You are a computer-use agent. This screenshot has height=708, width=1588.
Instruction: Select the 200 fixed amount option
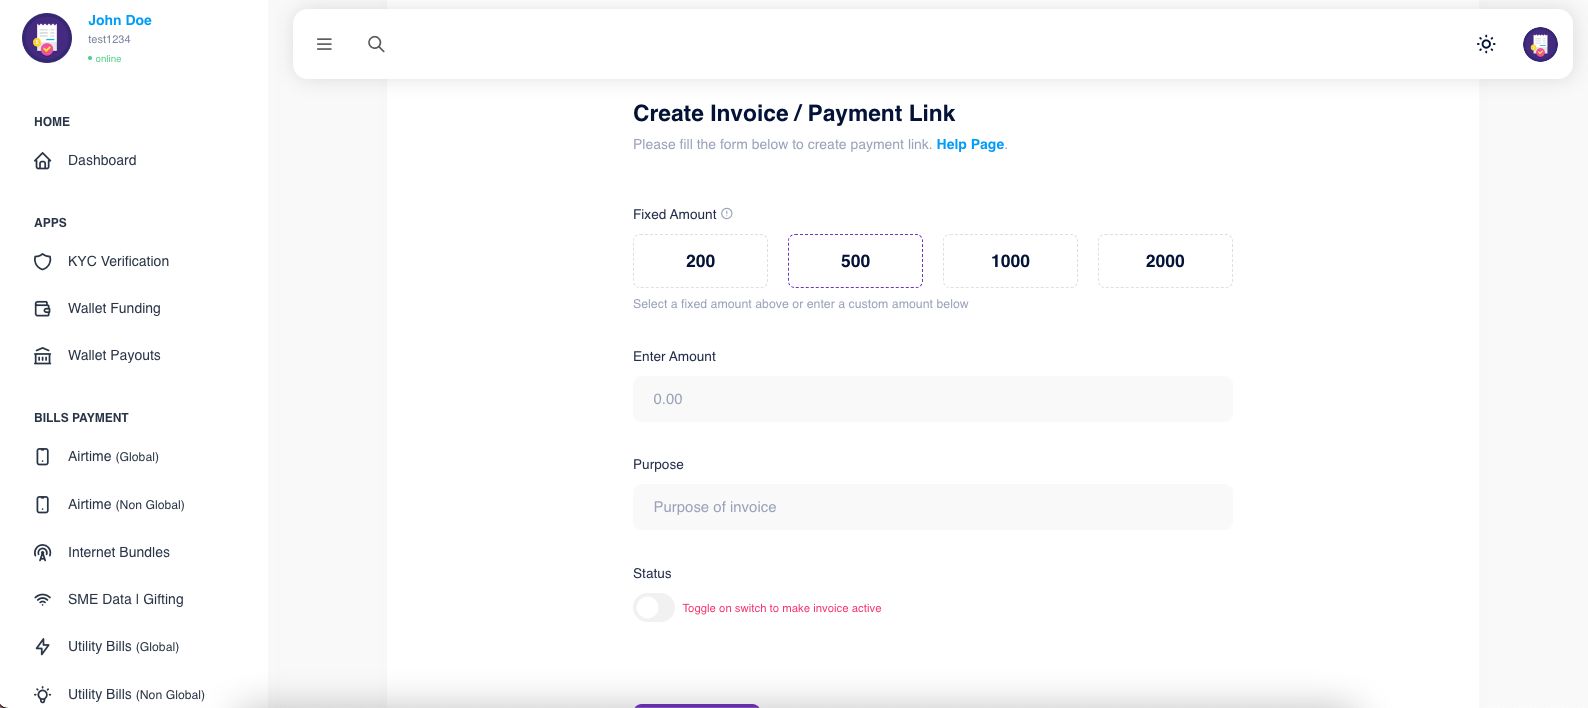tap(700, 261)
